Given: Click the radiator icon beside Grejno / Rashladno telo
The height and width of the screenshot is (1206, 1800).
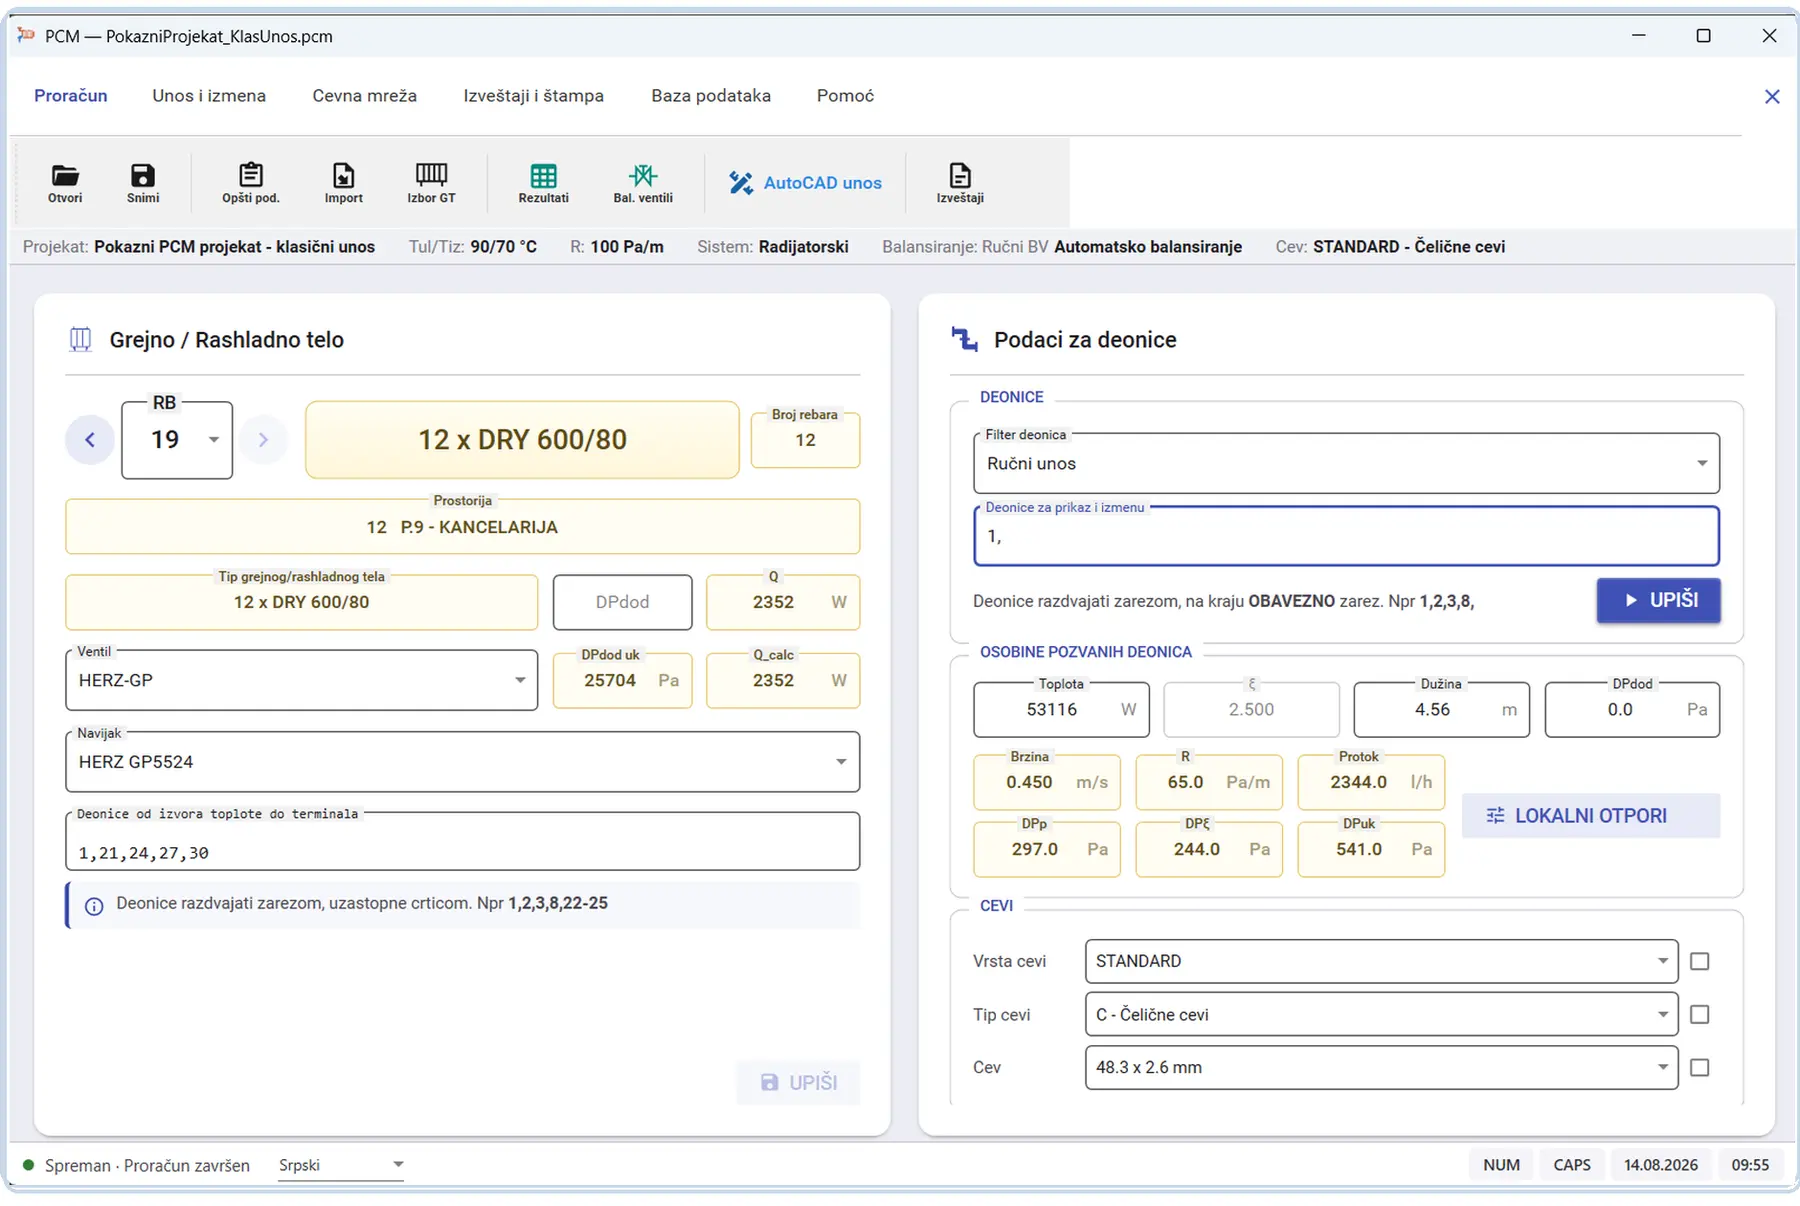Looking at the screenshot, I should [81, 340].
